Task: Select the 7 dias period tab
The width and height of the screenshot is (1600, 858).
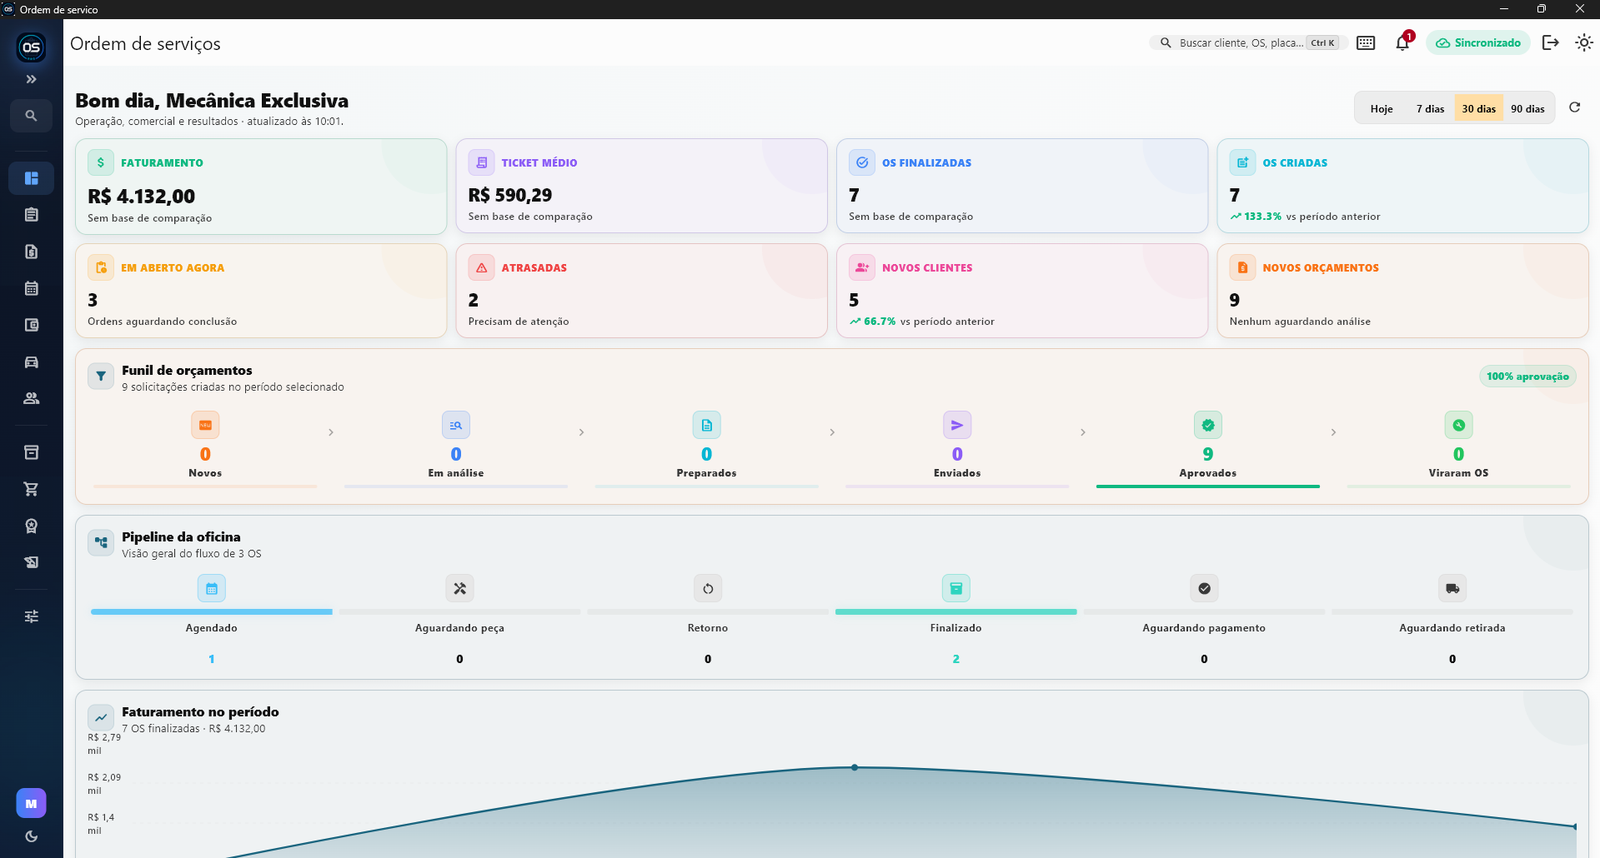Action: point(1430,109)
